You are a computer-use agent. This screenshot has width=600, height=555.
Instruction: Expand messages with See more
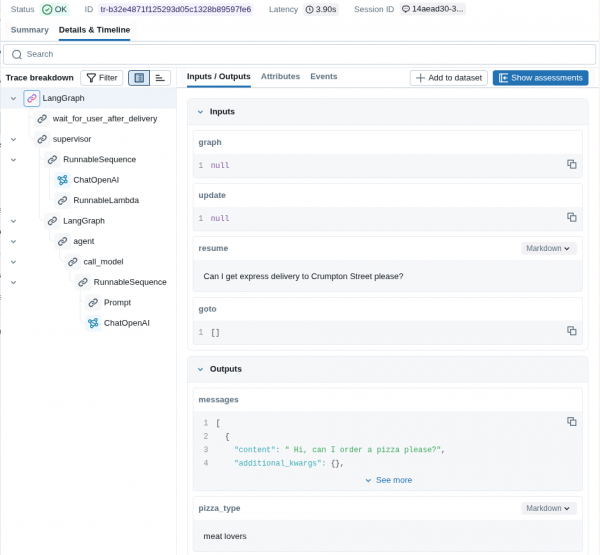click(x=389, y=480)
